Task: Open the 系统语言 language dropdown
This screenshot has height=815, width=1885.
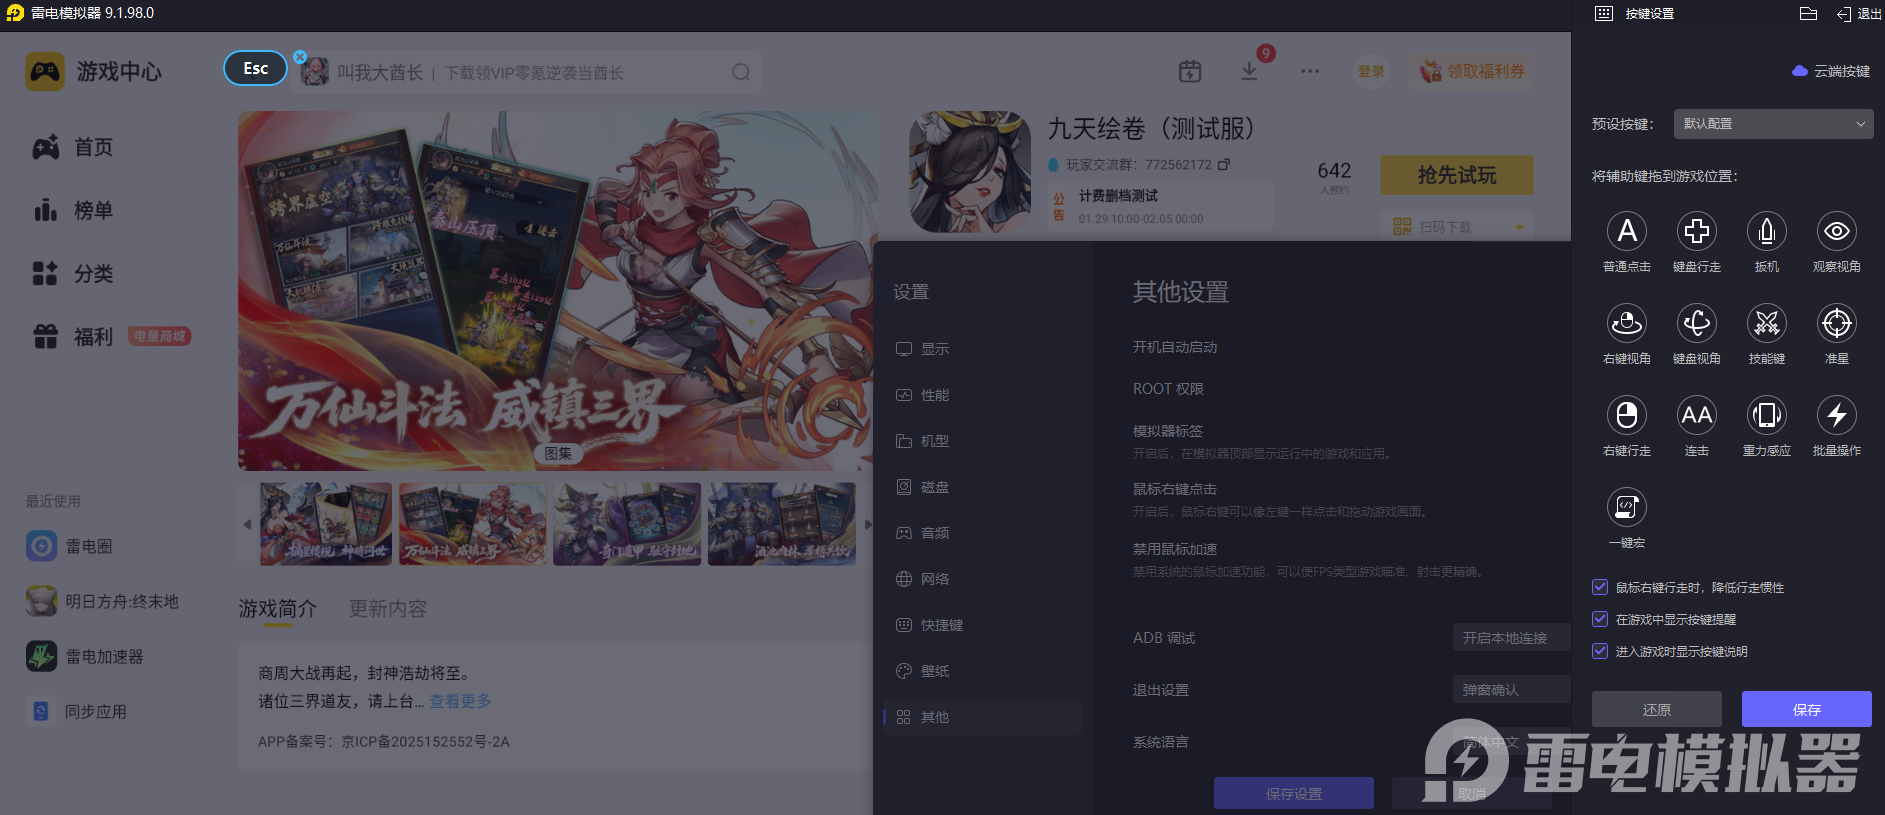Action: pos(1511,742)
